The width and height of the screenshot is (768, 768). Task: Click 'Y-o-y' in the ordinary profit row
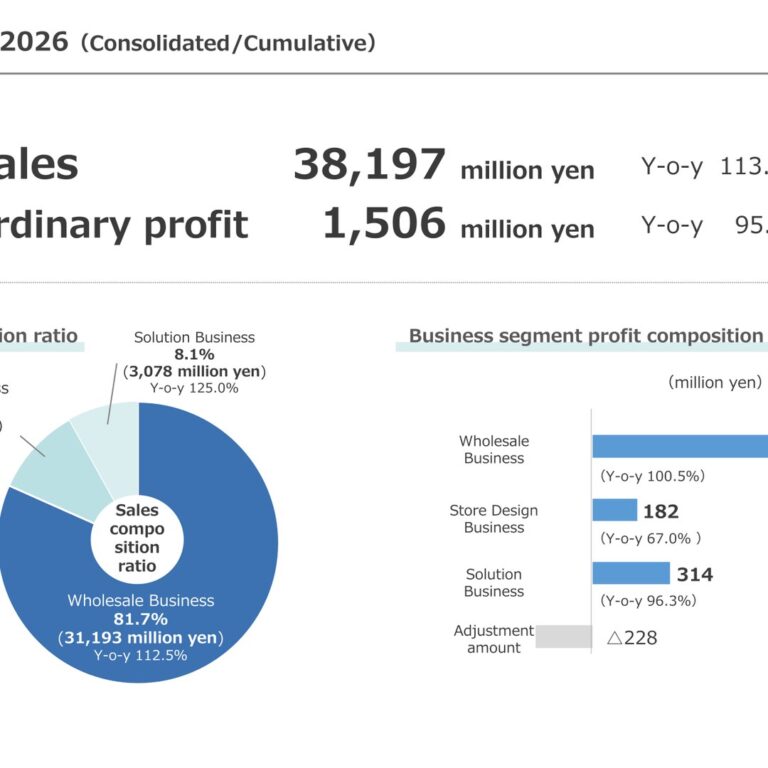[x=672, y=226]
